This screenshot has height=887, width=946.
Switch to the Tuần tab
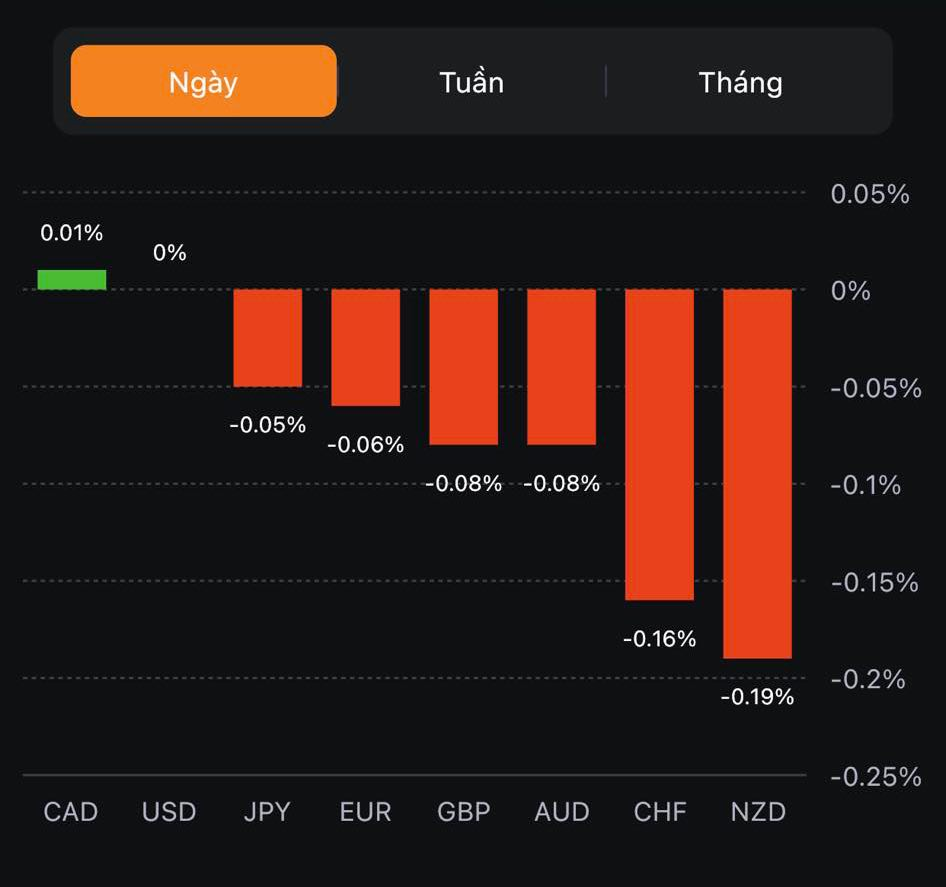pyautogui.click(x=471, y=81)
